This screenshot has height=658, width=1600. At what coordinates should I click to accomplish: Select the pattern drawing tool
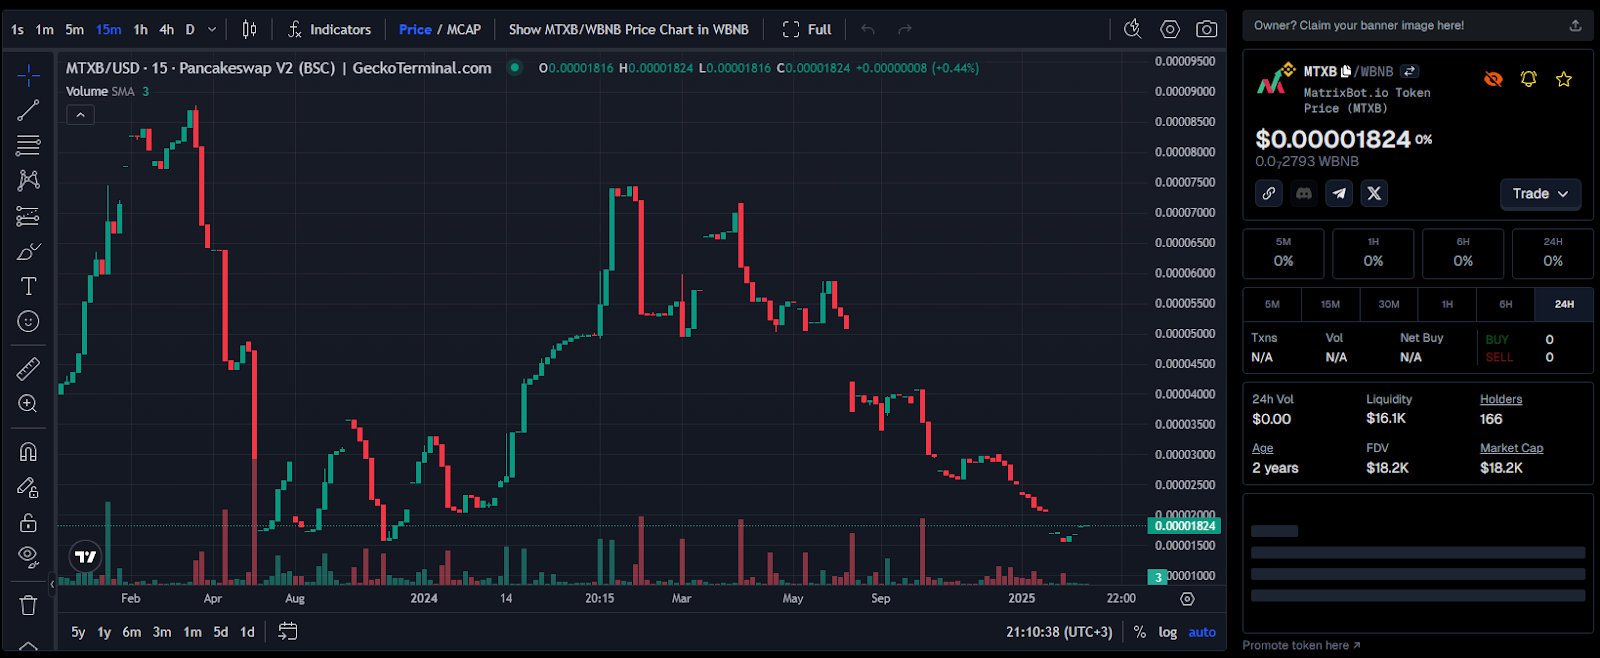tap(28, 180)
